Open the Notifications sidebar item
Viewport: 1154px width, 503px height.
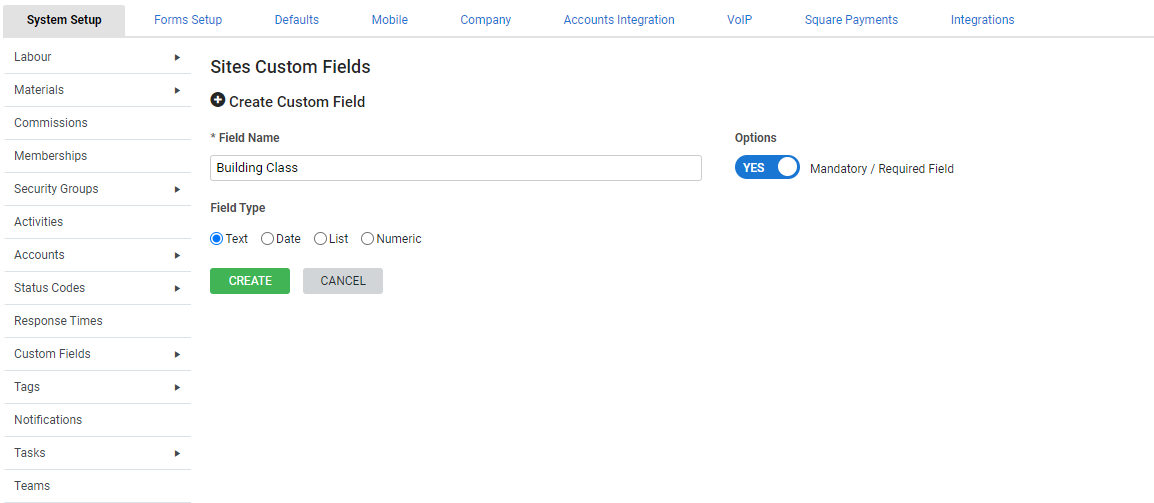pos(48,420)
